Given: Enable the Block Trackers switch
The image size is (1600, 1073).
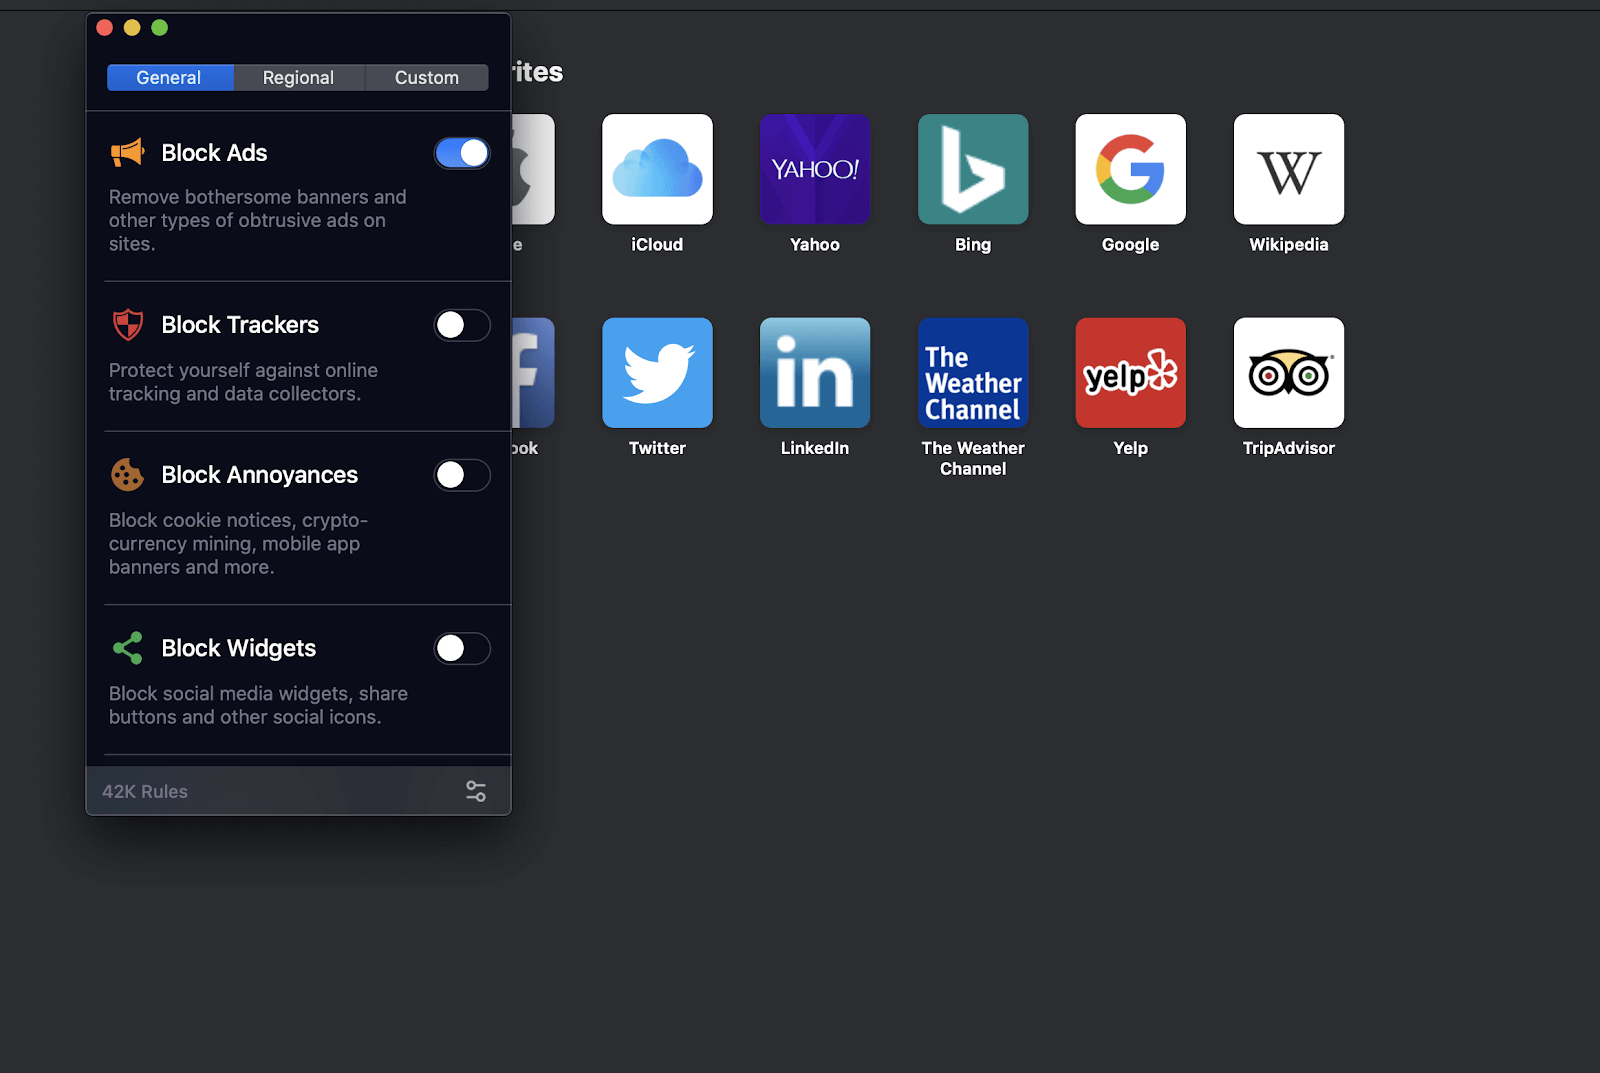Looking at the screenshot, I should pyautogui.click(x=462, y=325).
